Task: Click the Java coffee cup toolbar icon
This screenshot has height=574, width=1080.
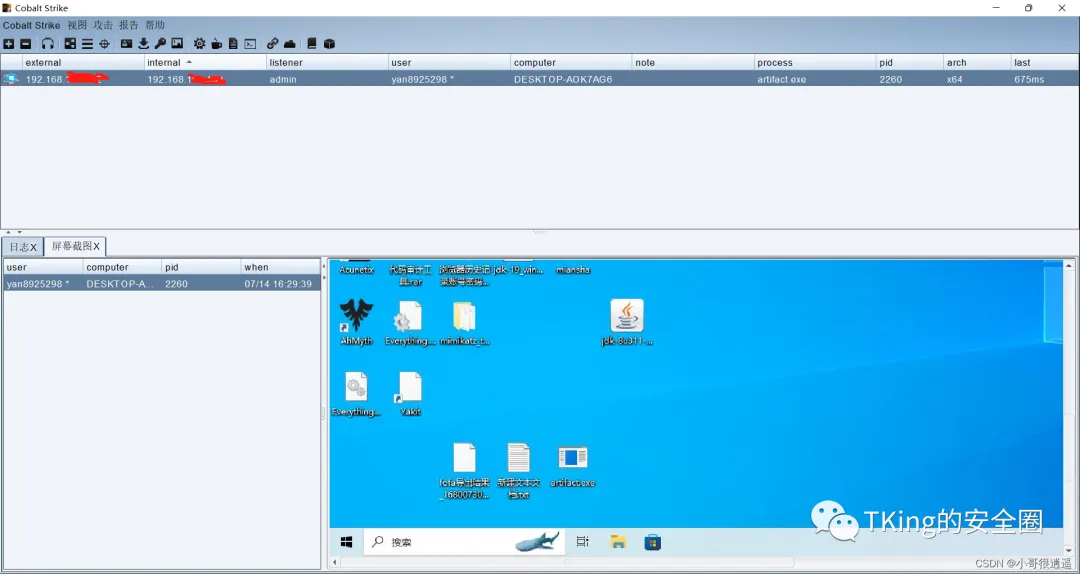Action: 216,43
